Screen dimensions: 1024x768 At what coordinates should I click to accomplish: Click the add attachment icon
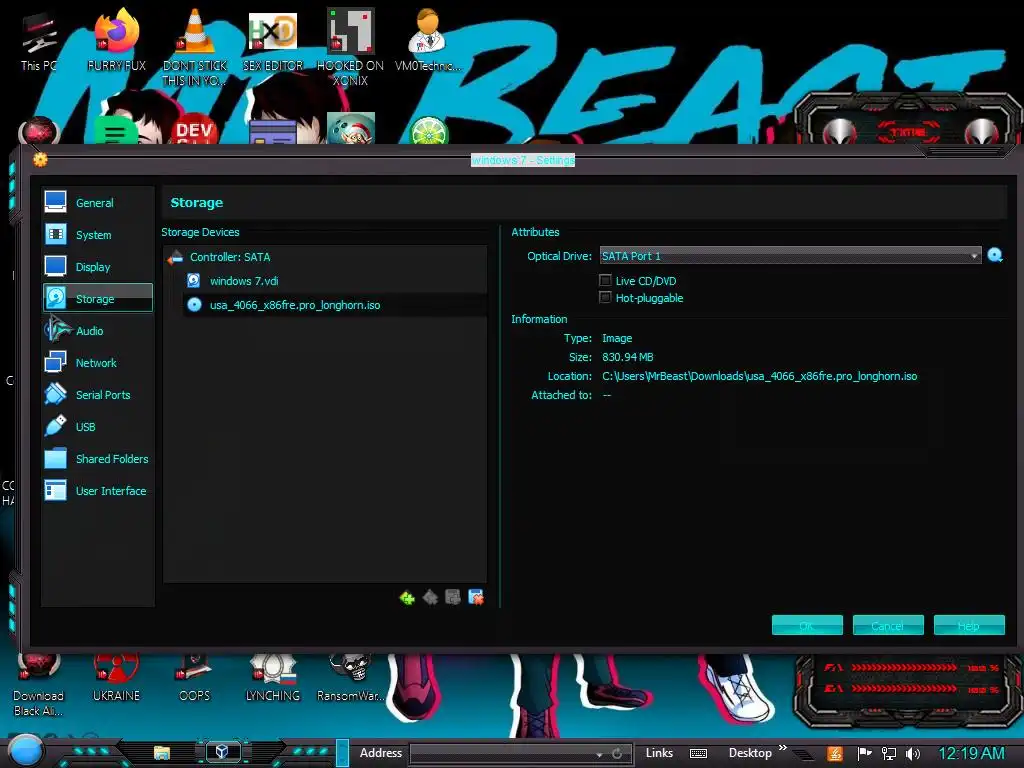453,598
